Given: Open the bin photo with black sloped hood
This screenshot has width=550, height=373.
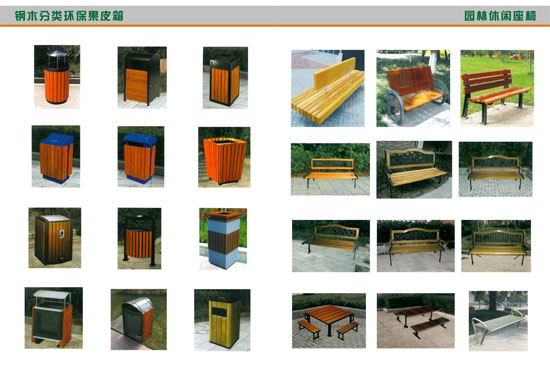Looking at the screenshot, I should click(142, 78).
